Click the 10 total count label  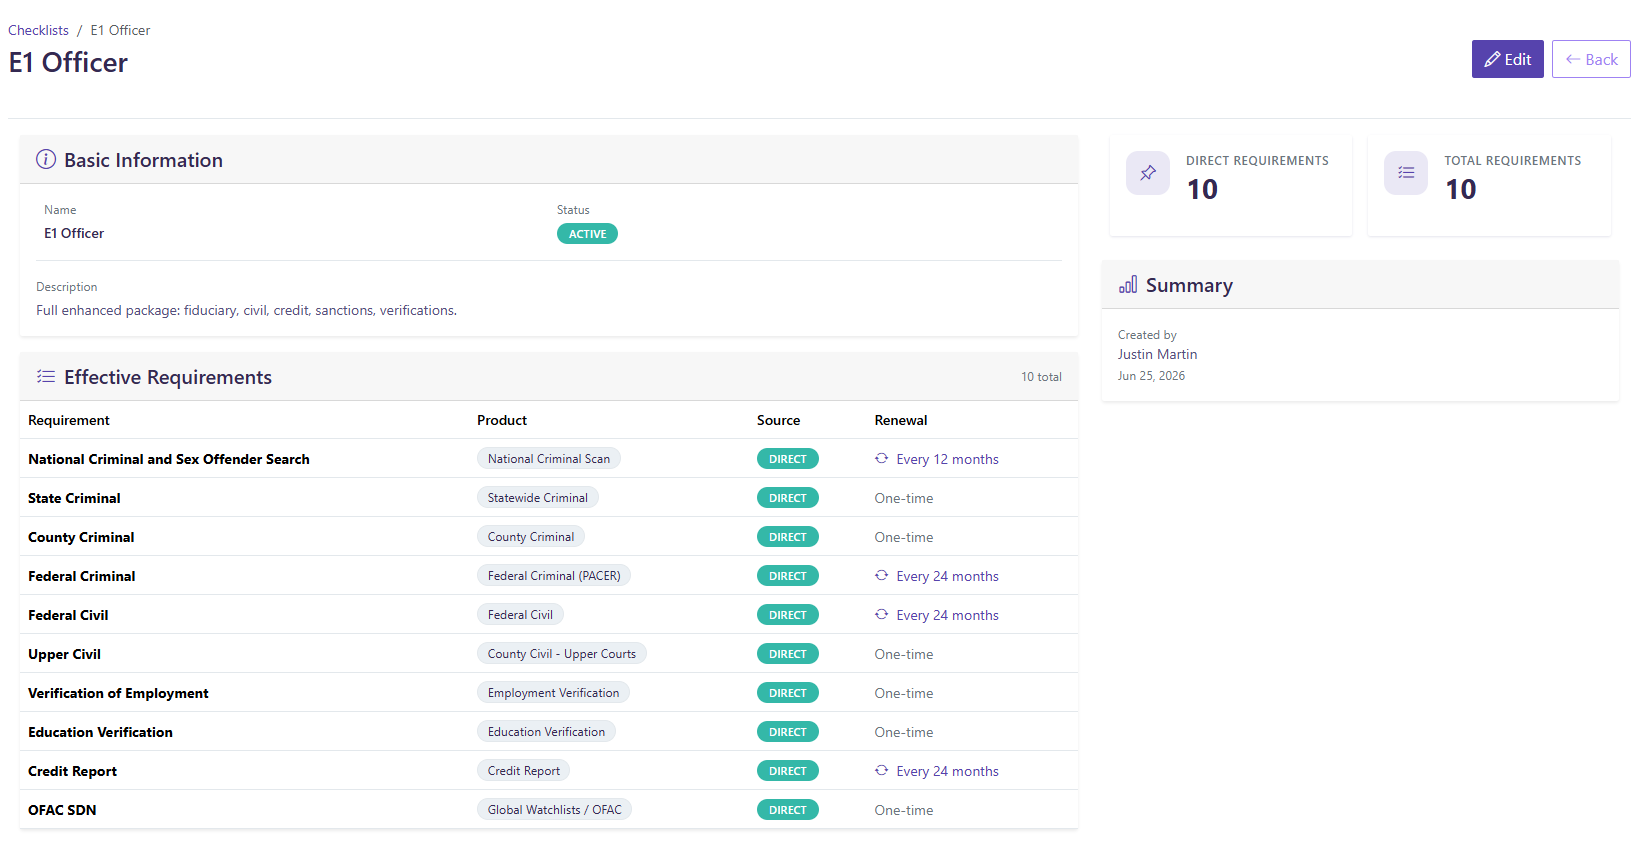1041,377
